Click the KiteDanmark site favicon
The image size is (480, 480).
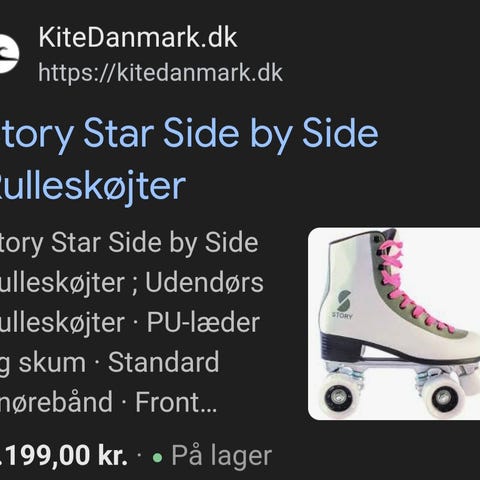[9, 54]
